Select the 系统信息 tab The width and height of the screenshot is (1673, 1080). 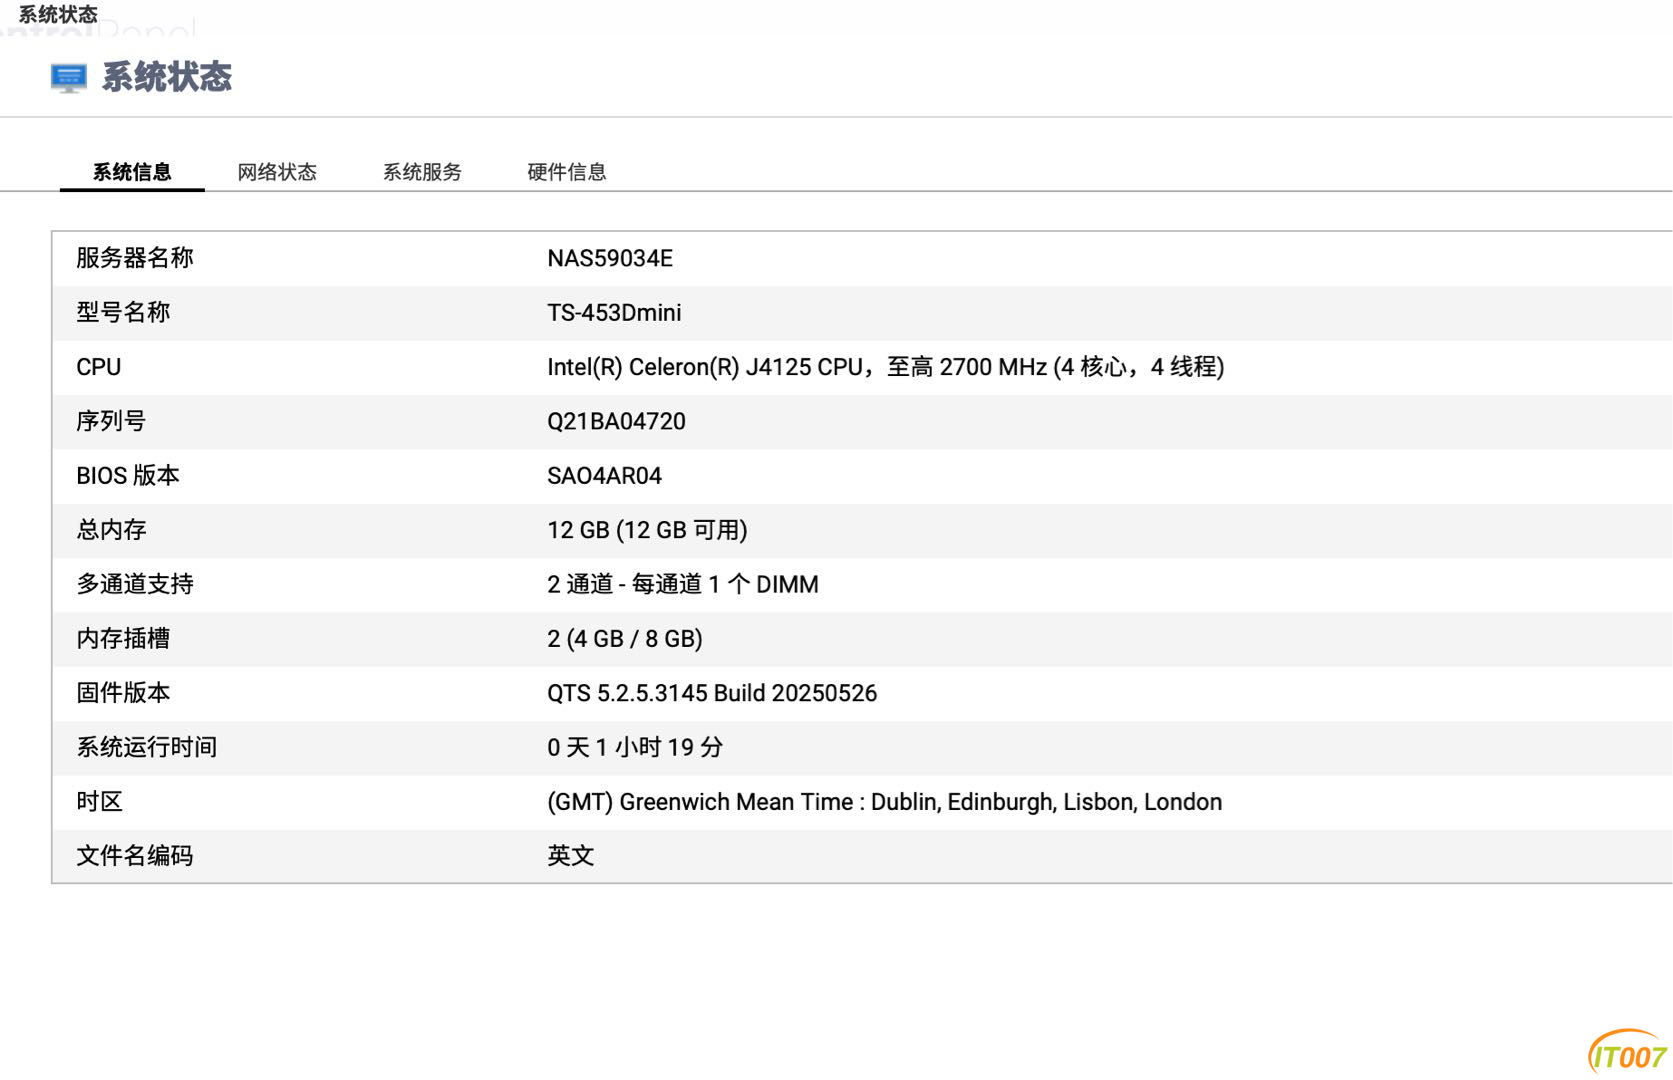pyautogui.click(x=132, y=172)
